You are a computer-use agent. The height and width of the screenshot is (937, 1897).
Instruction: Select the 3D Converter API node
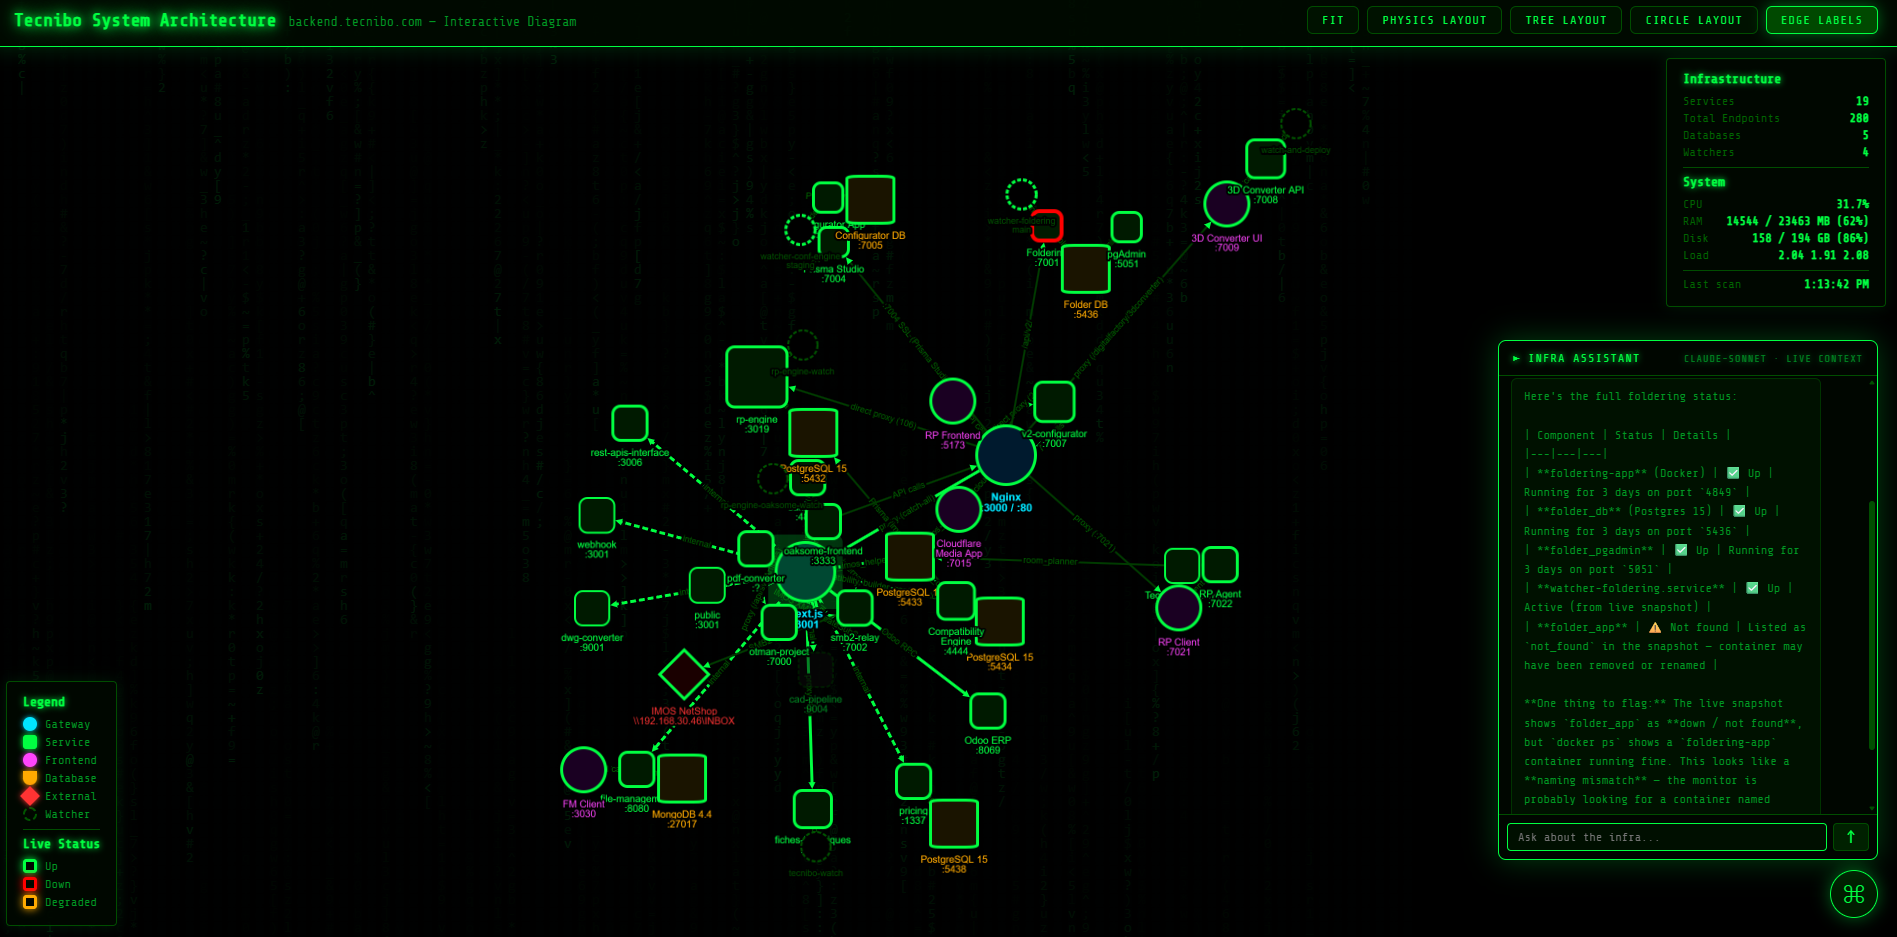(1265, 159)
